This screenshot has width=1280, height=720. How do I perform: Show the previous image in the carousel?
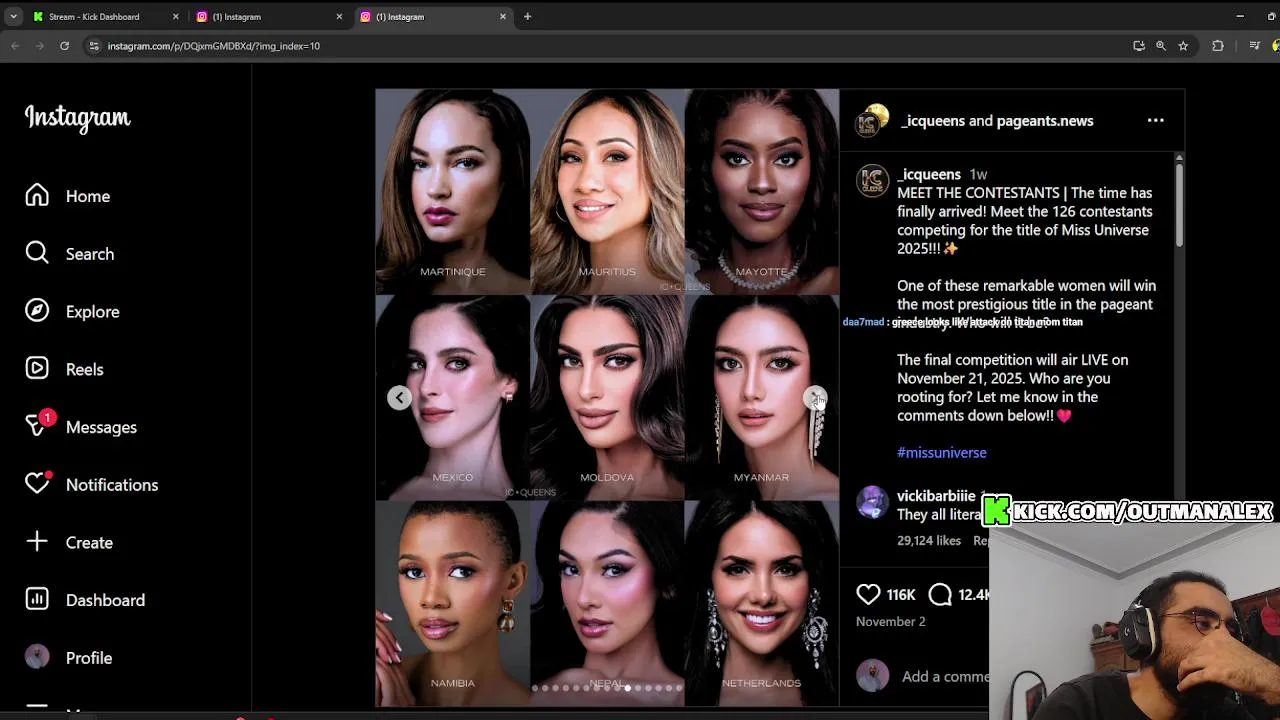[399, 398]
